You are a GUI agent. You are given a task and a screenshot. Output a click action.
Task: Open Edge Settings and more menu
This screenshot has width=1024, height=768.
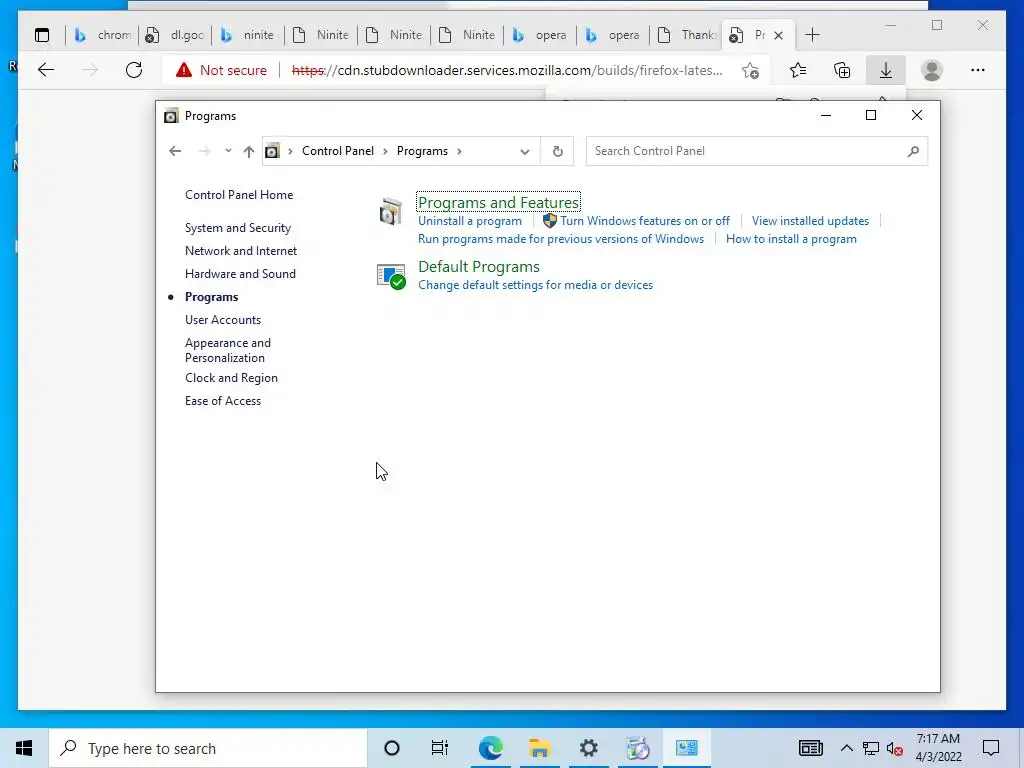tap(977, 70)
